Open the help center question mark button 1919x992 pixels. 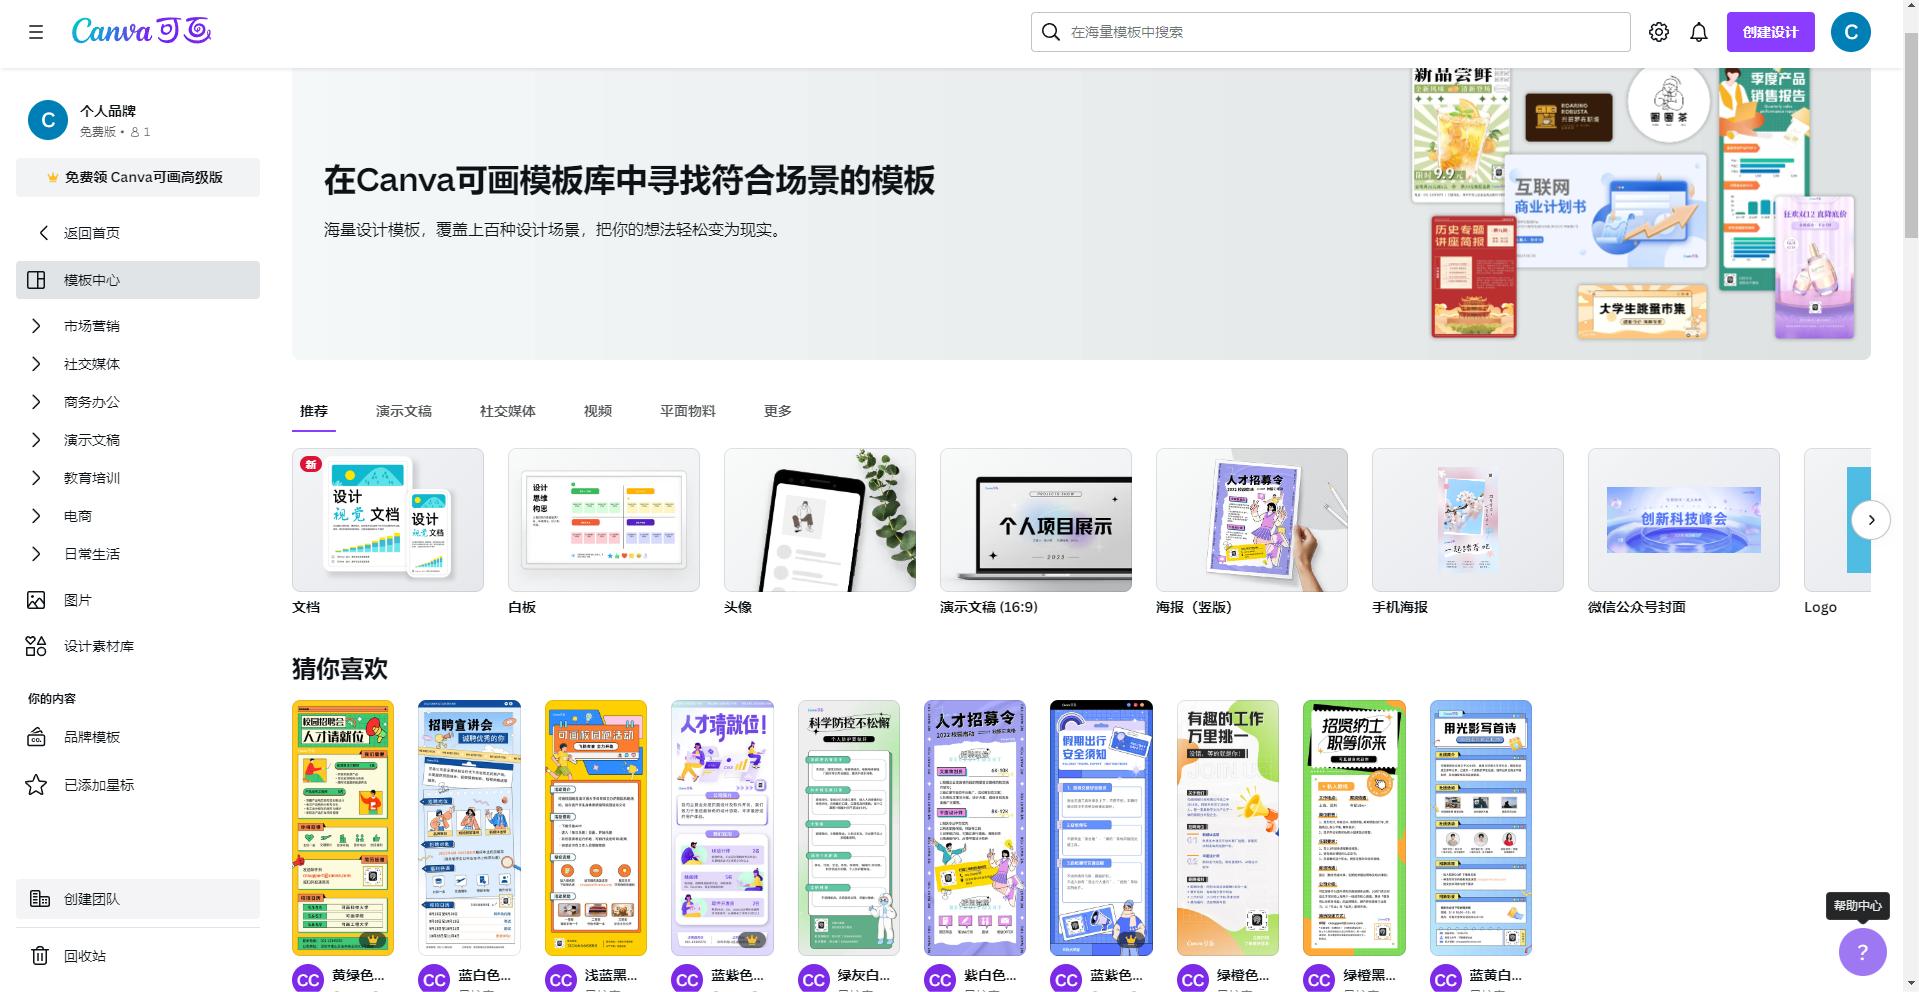pos(1862,952)
